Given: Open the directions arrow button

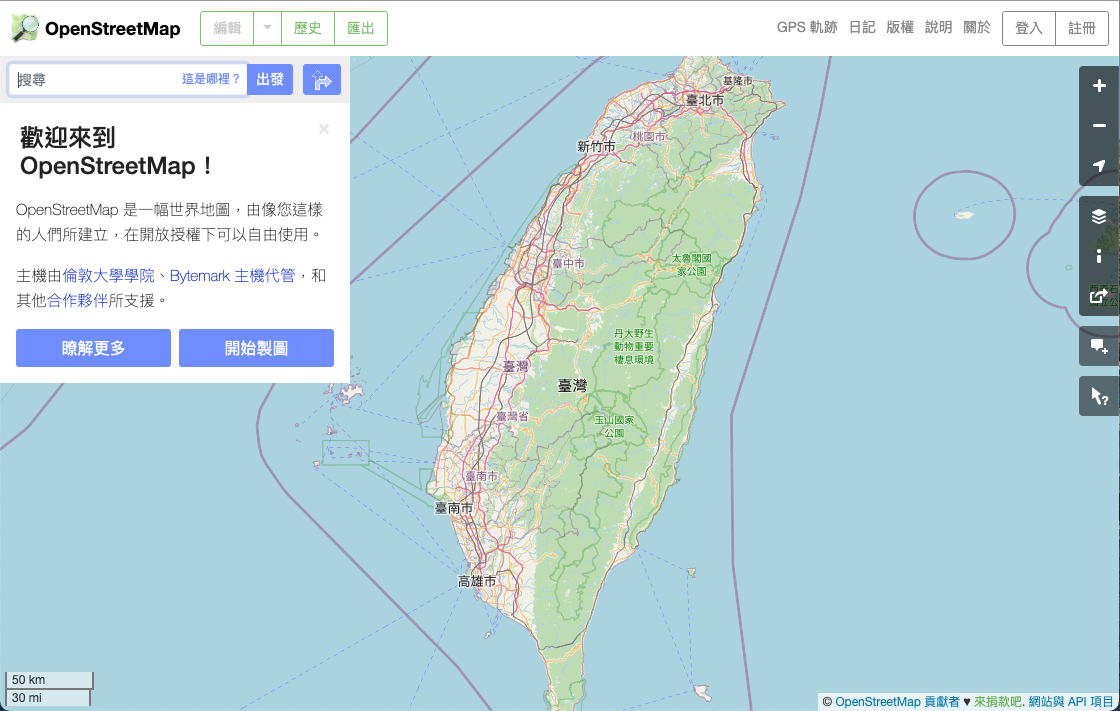Looking at the screenshot, I should click(x=321, y=79).
